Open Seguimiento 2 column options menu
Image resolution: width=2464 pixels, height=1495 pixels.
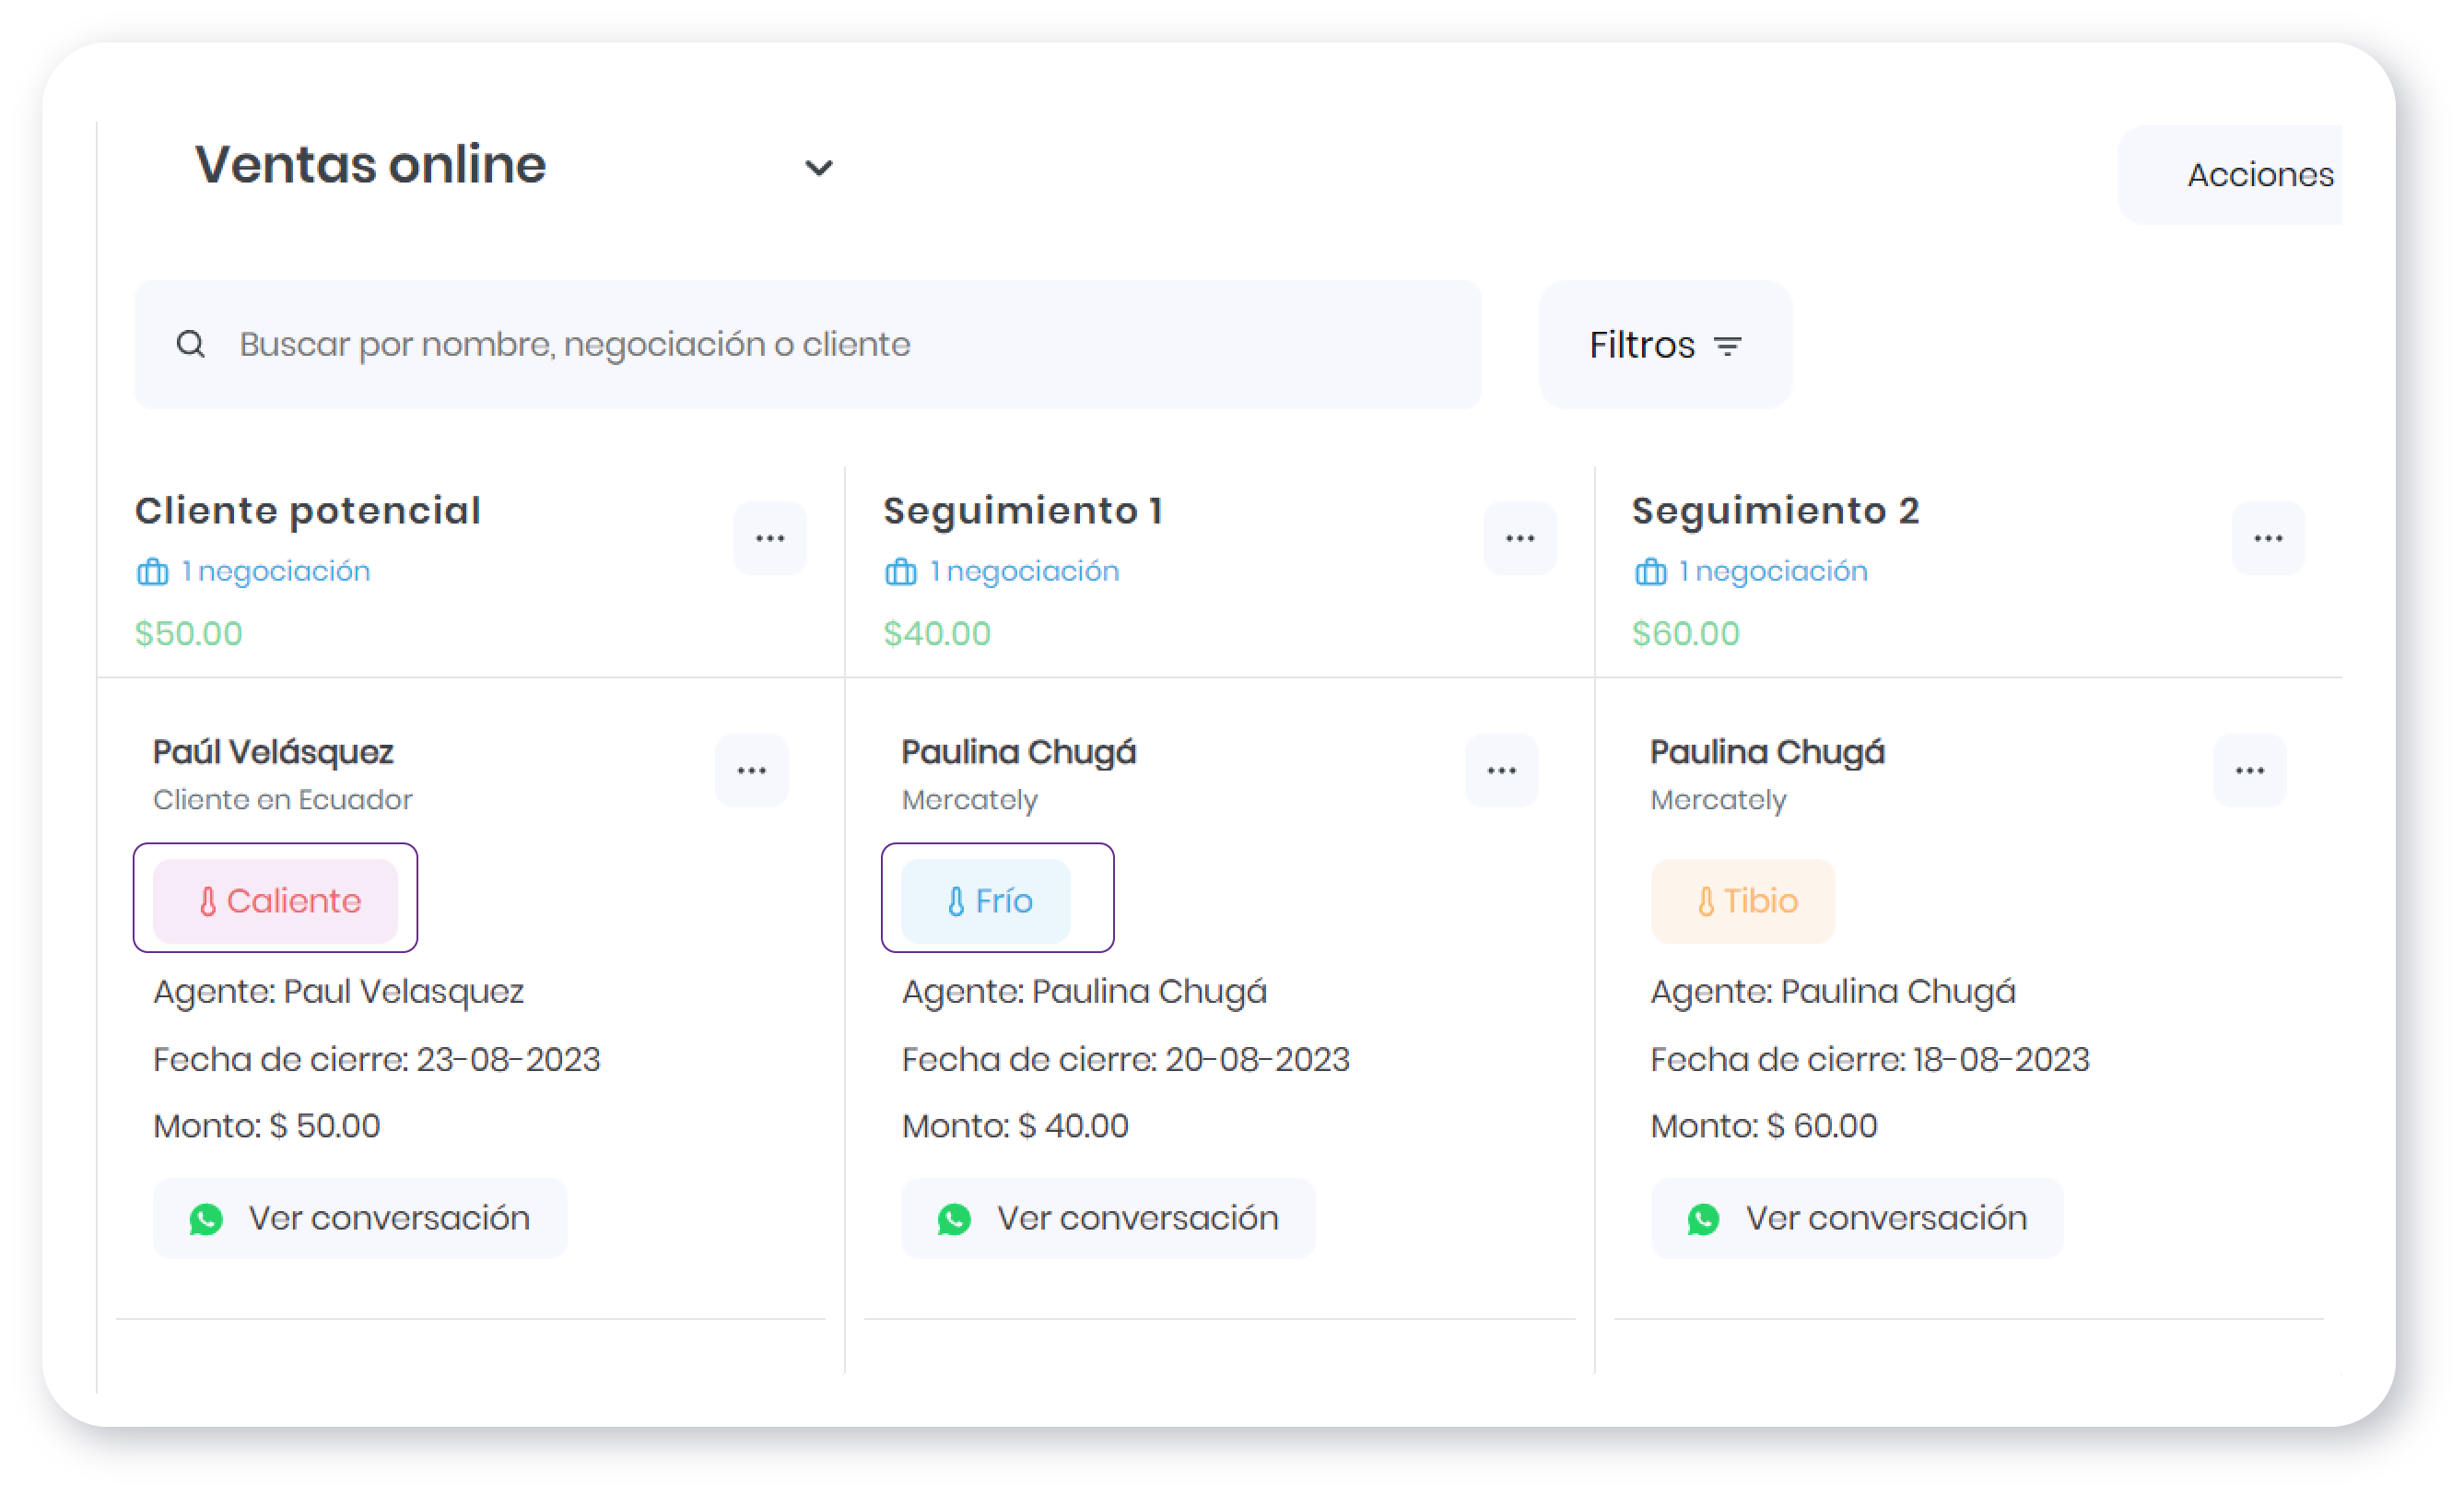pos(2267,538)
